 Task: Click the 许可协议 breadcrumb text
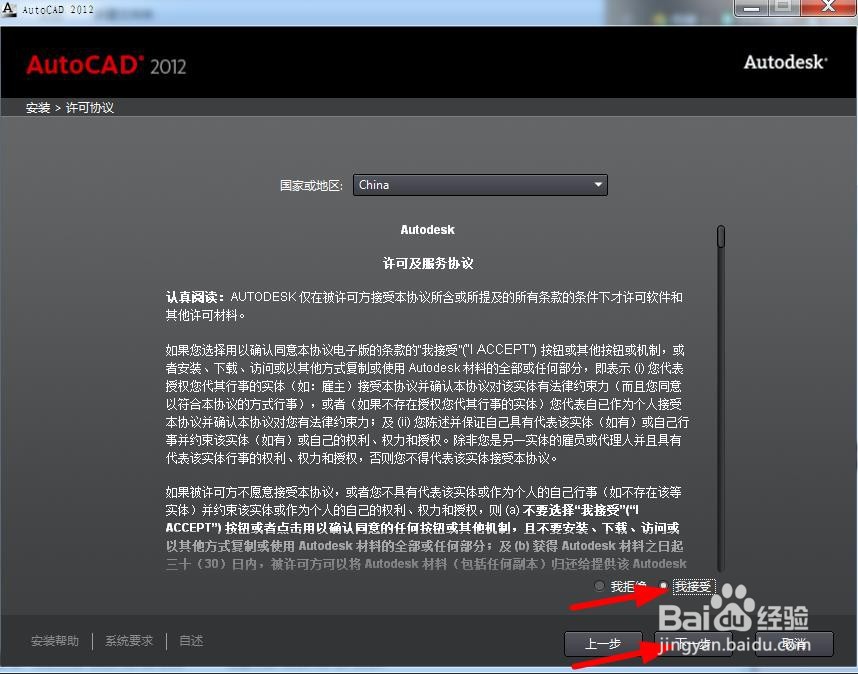point(90,108)
